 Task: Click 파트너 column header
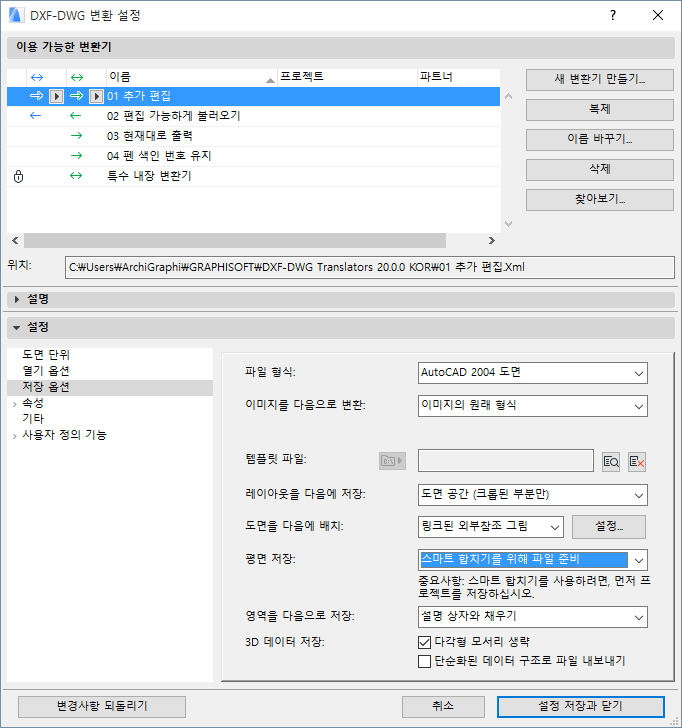coord(459,77)
